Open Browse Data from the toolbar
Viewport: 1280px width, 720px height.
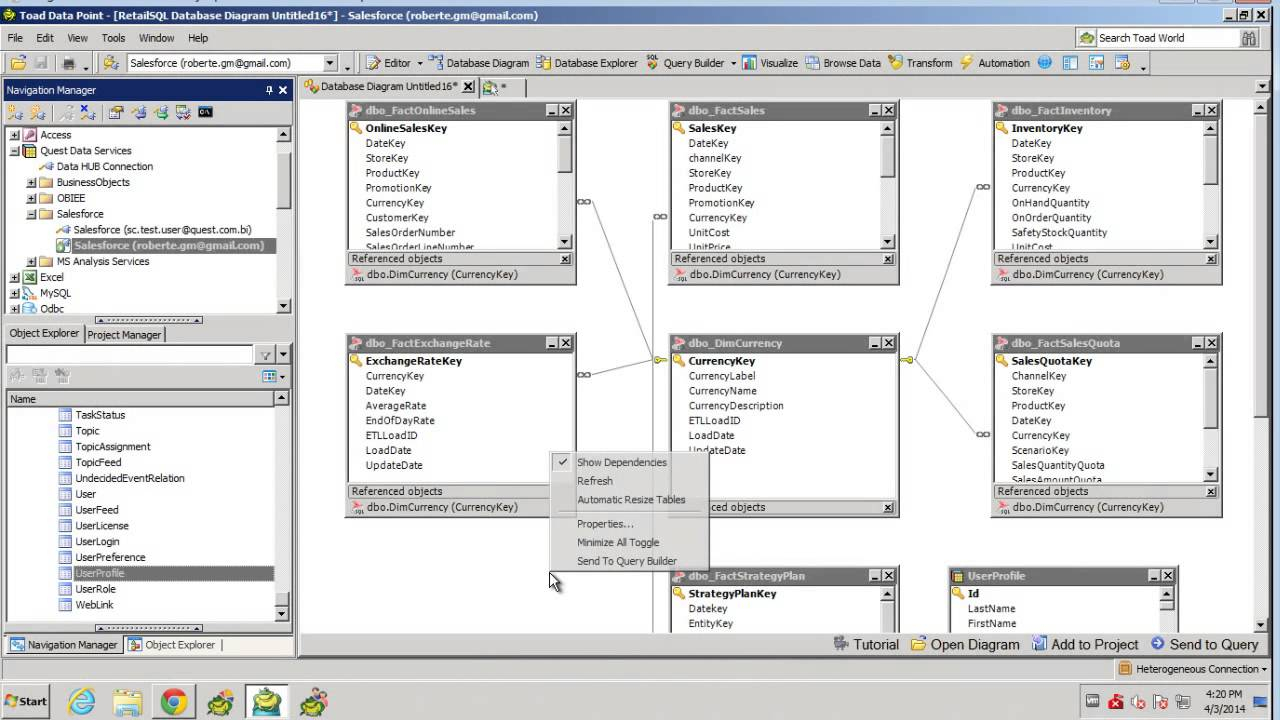[842, 63]
